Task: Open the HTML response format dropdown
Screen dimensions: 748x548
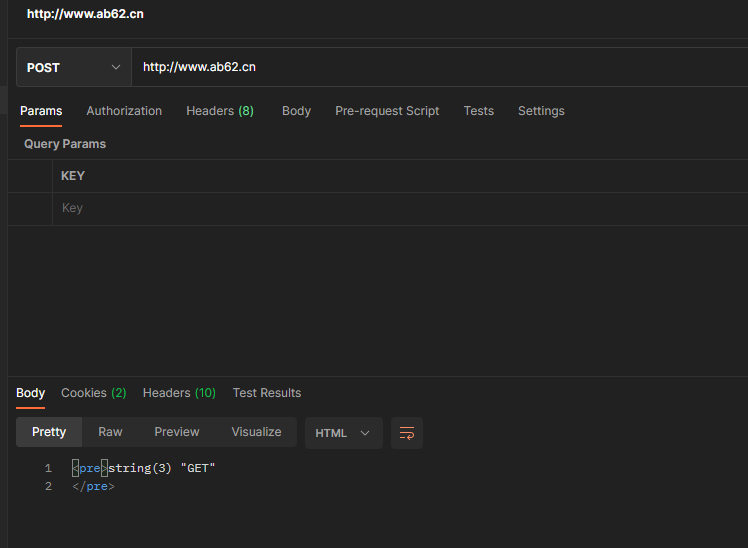Action: tap(343, 433)
